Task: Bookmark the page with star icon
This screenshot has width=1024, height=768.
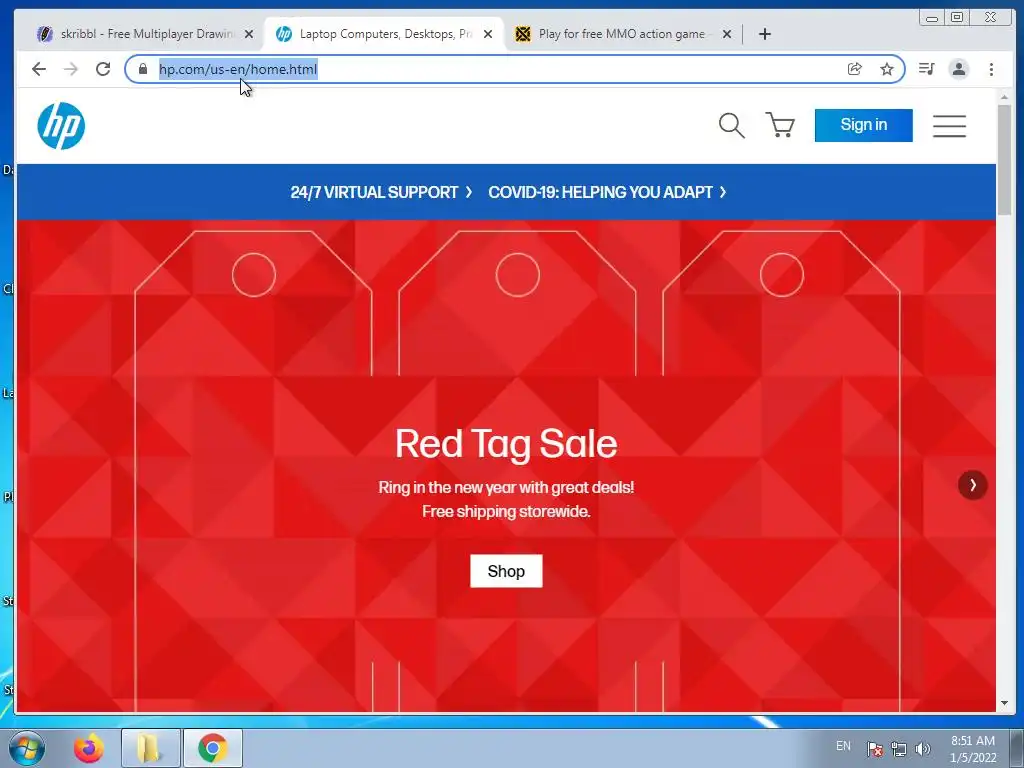Action: click(x=886, y=69)
